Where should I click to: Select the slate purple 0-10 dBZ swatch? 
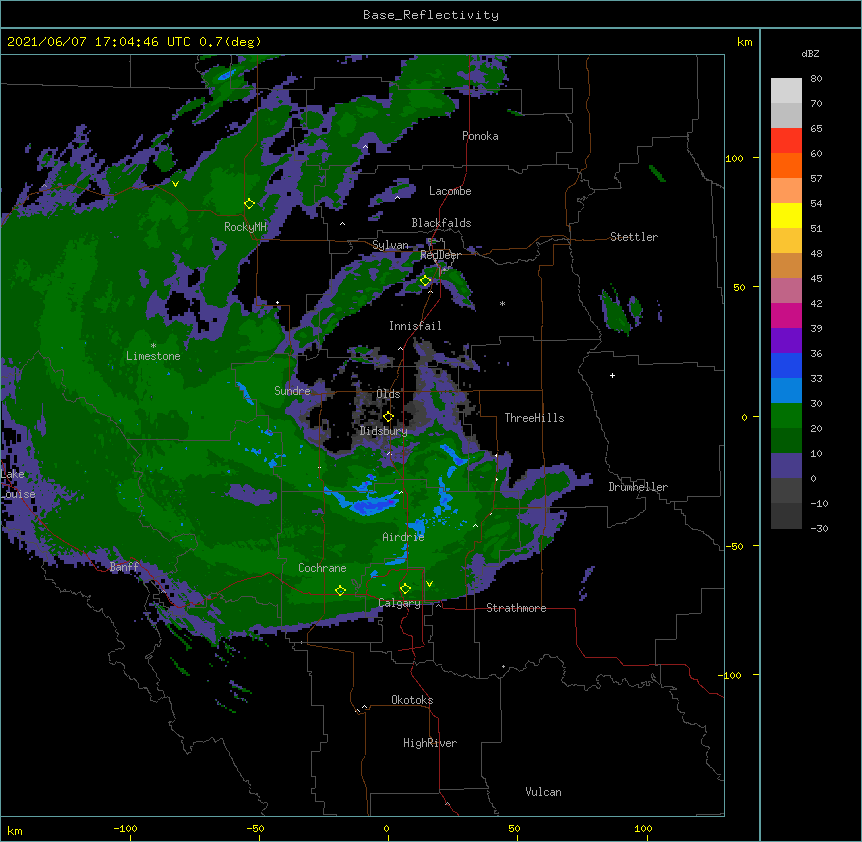pyautogui.click(x=786, y=466)
